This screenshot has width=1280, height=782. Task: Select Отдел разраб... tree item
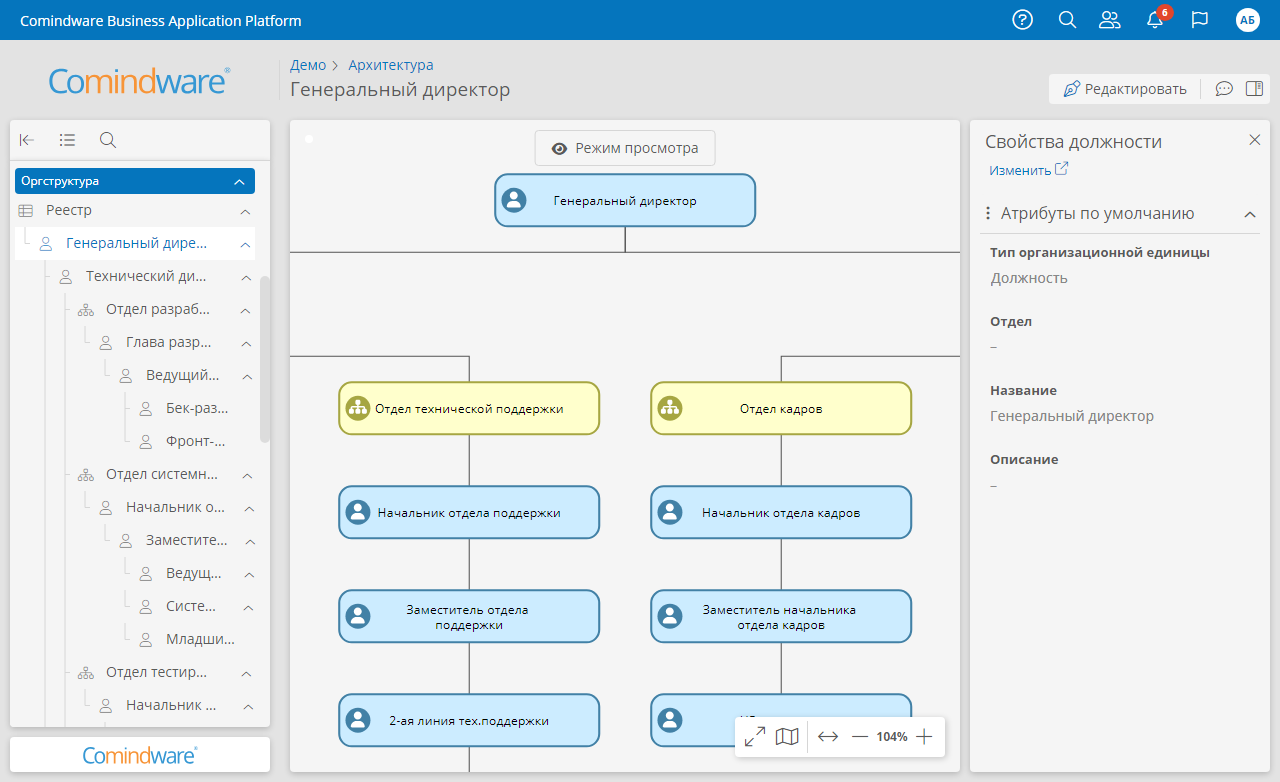pyautogui.click(x=158, y=310)
